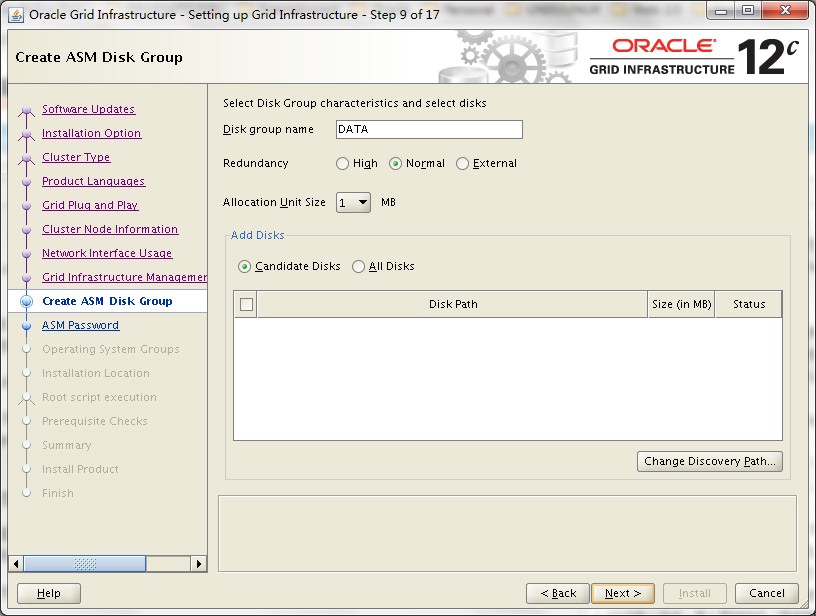Open Cluster Type step
816x616 pixels.
tap(76, 157)
